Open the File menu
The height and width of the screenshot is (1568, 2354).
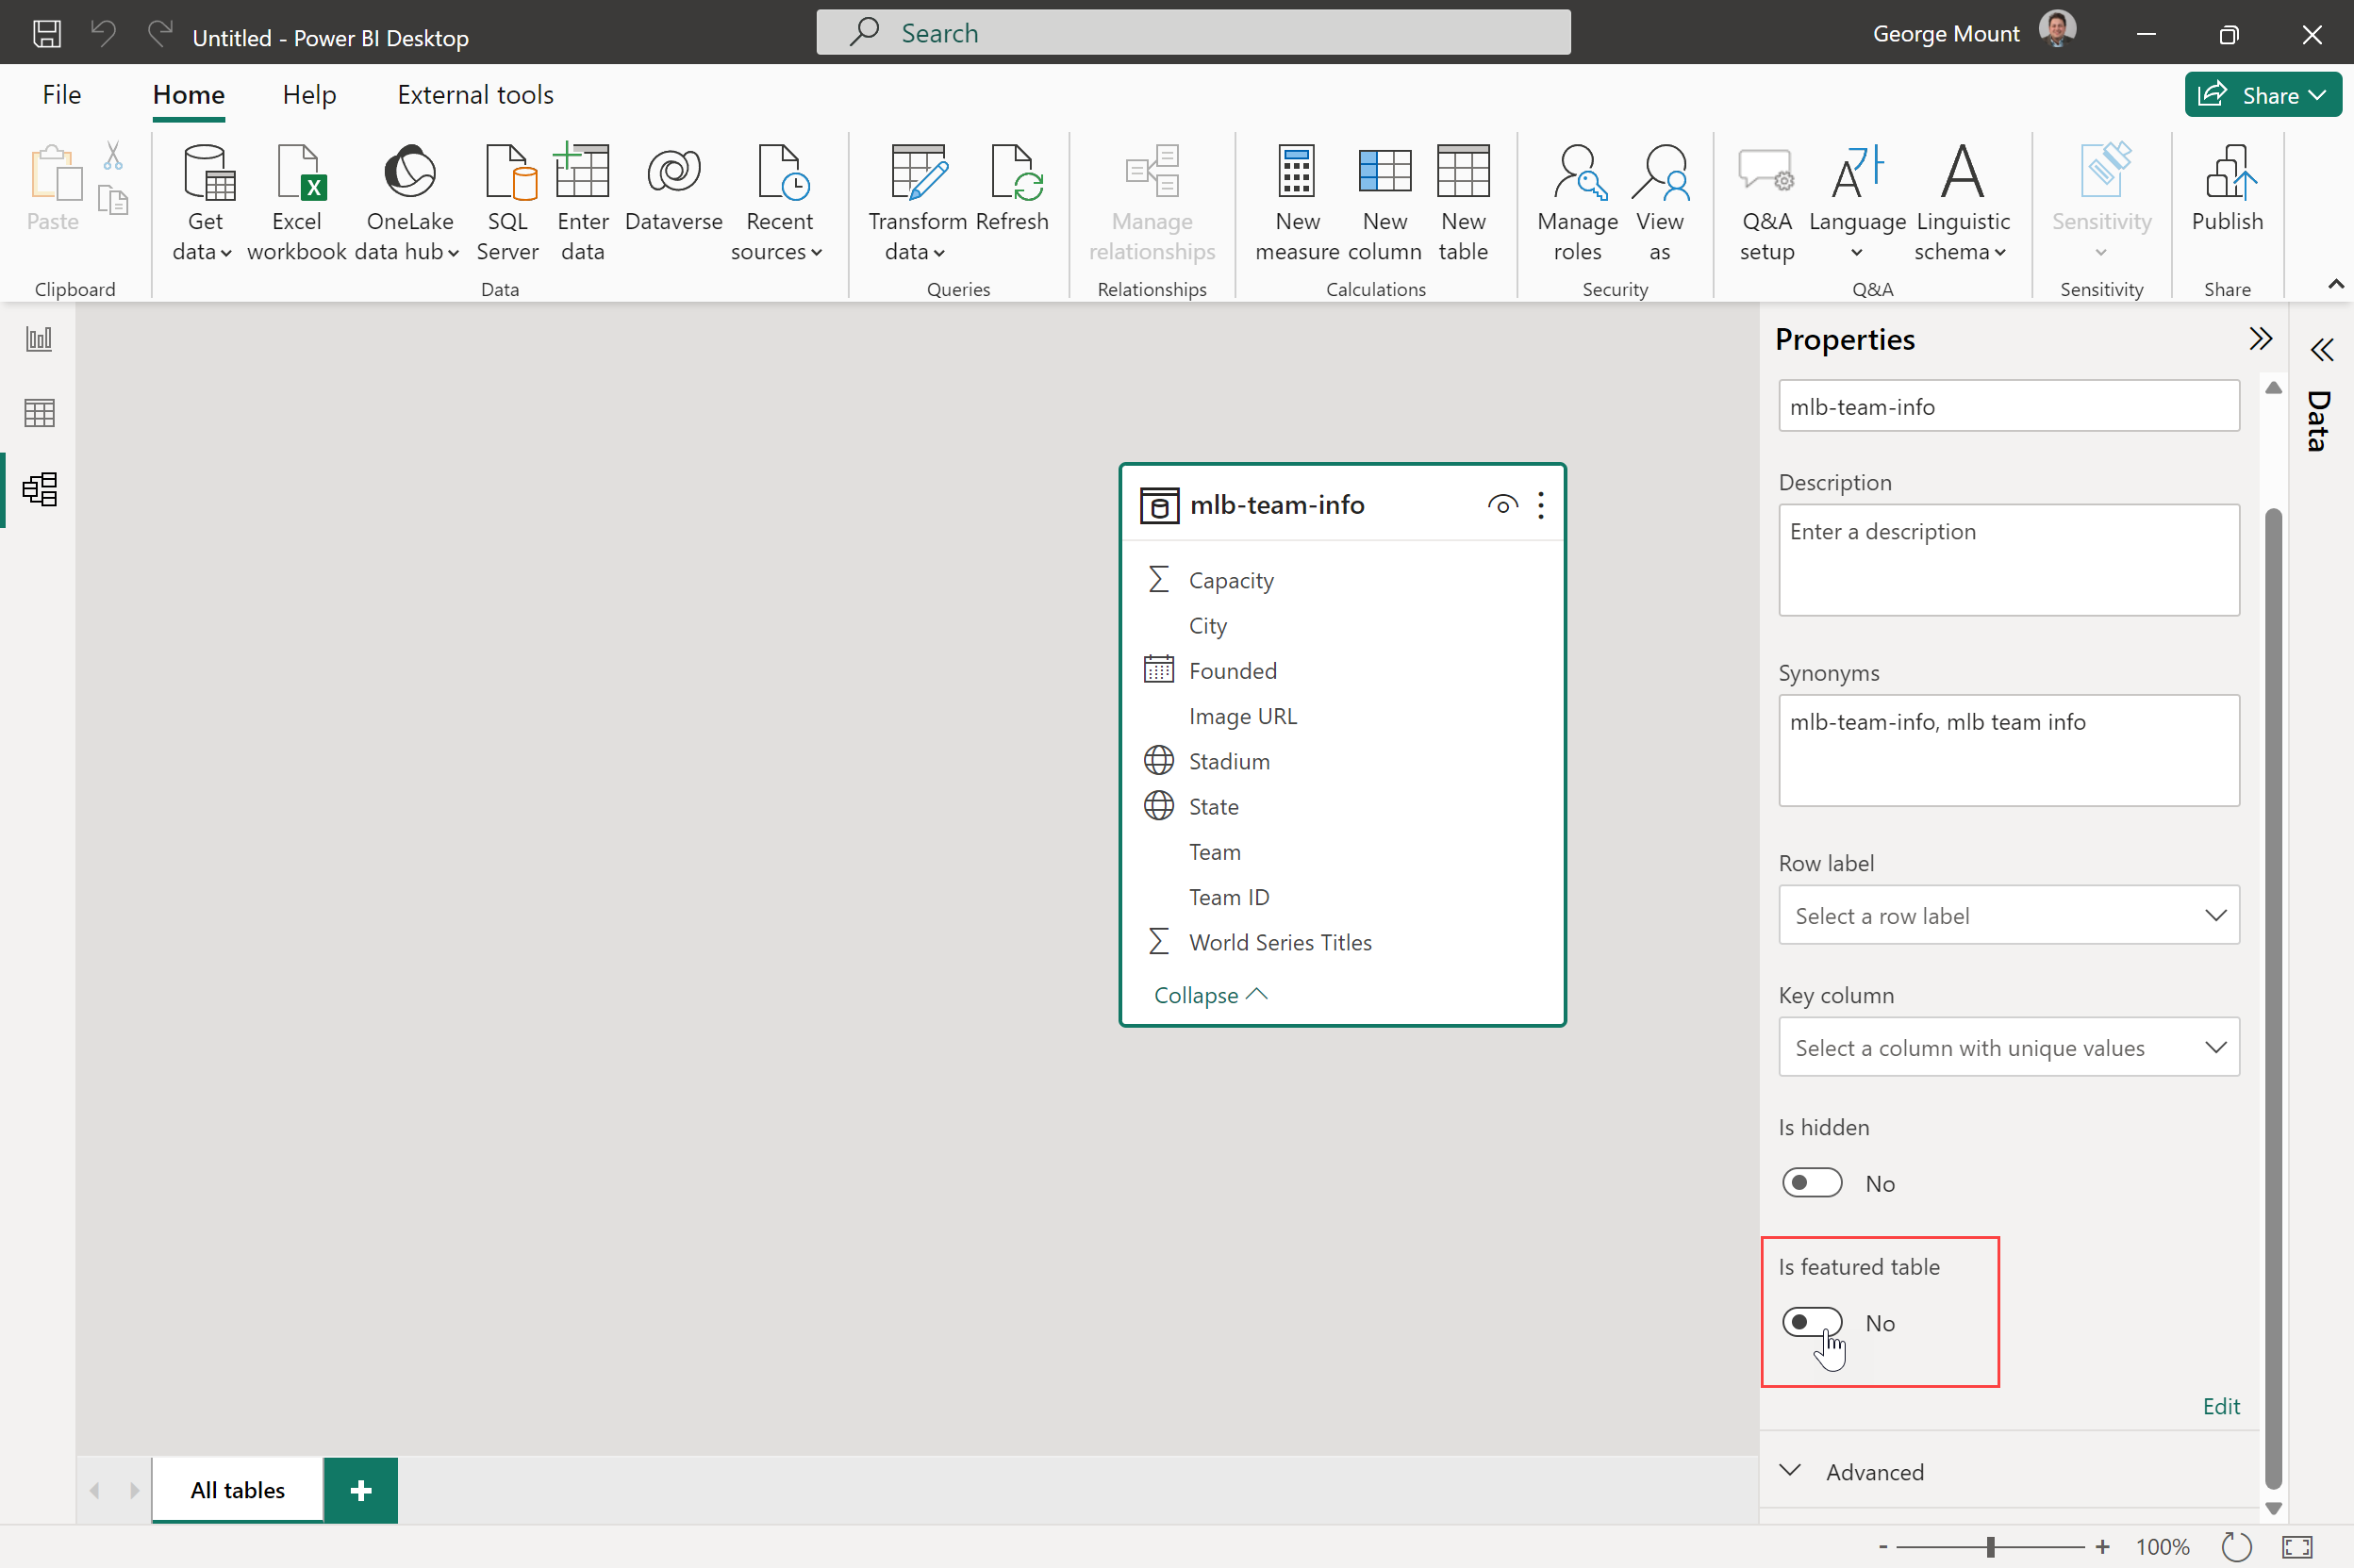pos(61,95)
